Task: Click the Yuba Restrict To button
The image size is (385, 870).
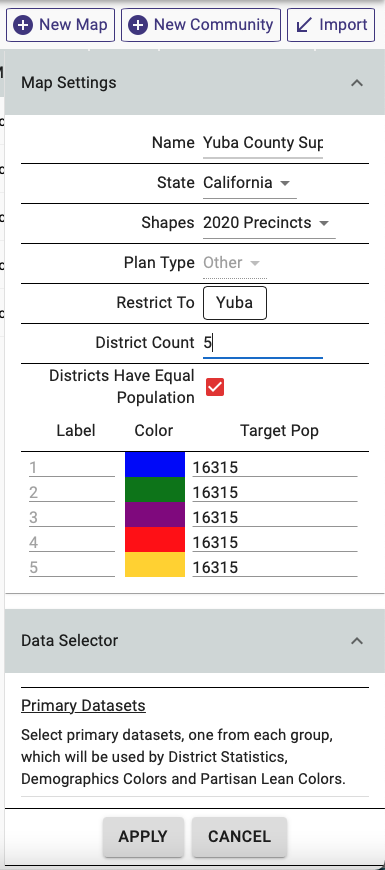Action: pyautogui.click(x=235, y=303)
